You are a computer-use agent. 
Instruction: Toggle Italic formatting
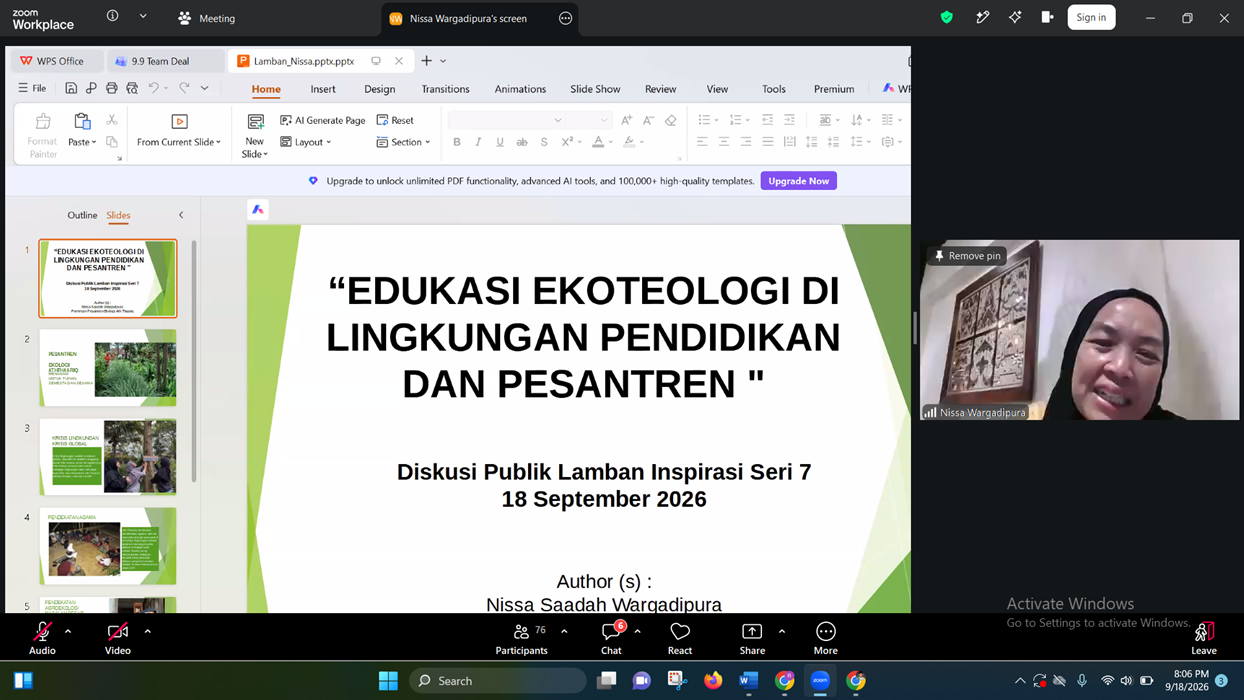coord(478,142)
